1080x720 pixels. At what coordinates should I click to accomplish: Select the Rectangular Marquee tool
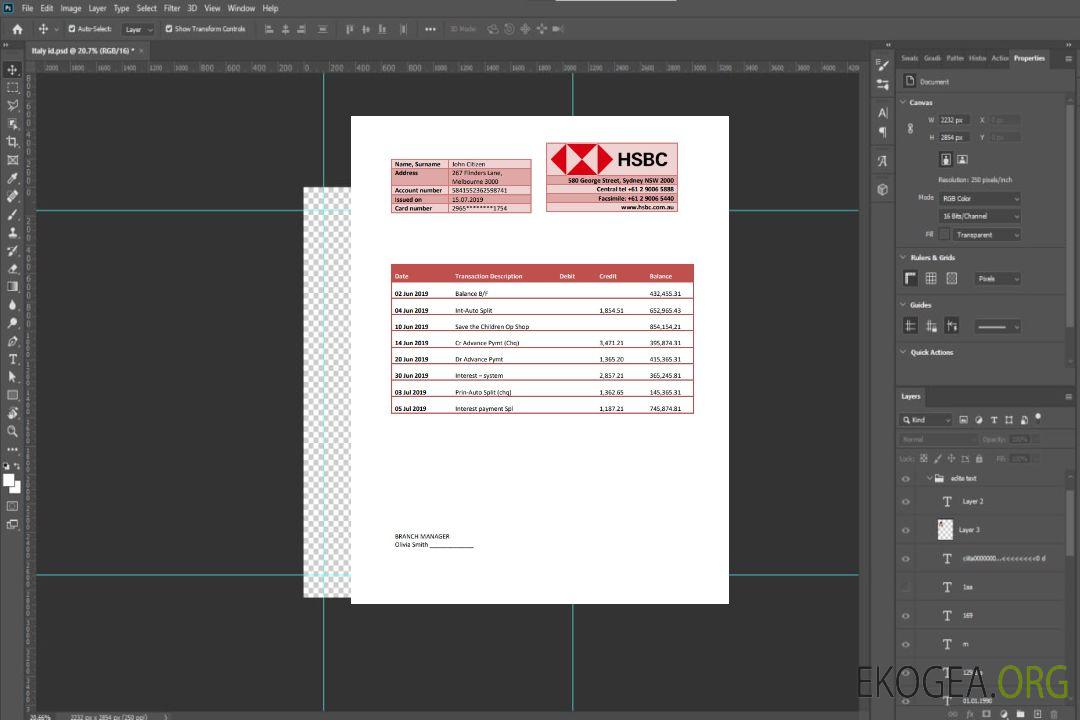(12, 88)
